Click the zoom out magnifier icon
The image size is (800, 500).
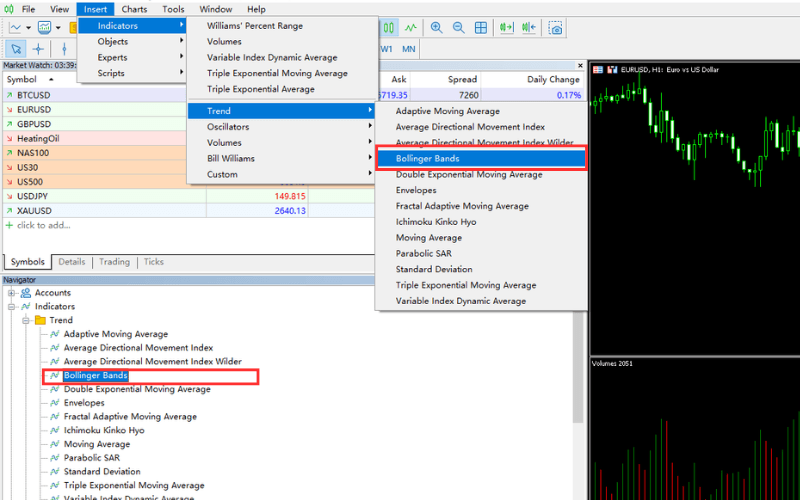(x=459, y=28)
